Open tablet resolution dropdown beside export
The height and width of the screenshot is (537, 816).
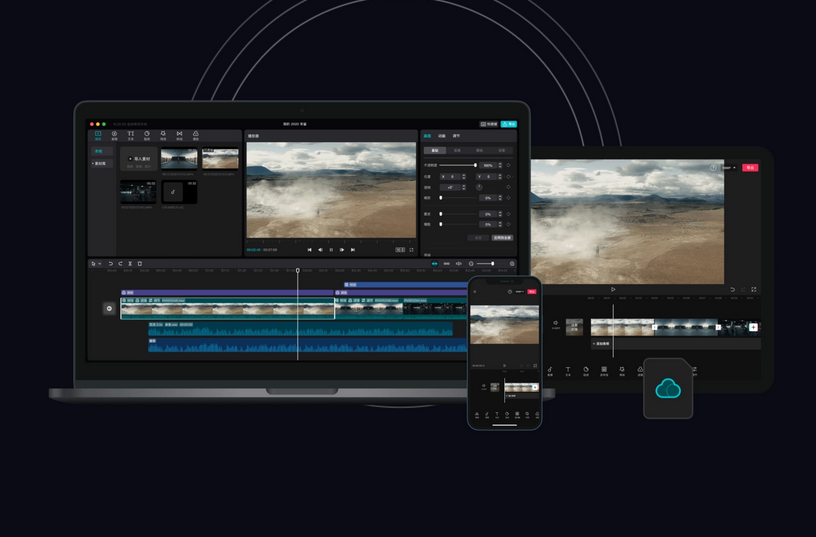point(729,168)
